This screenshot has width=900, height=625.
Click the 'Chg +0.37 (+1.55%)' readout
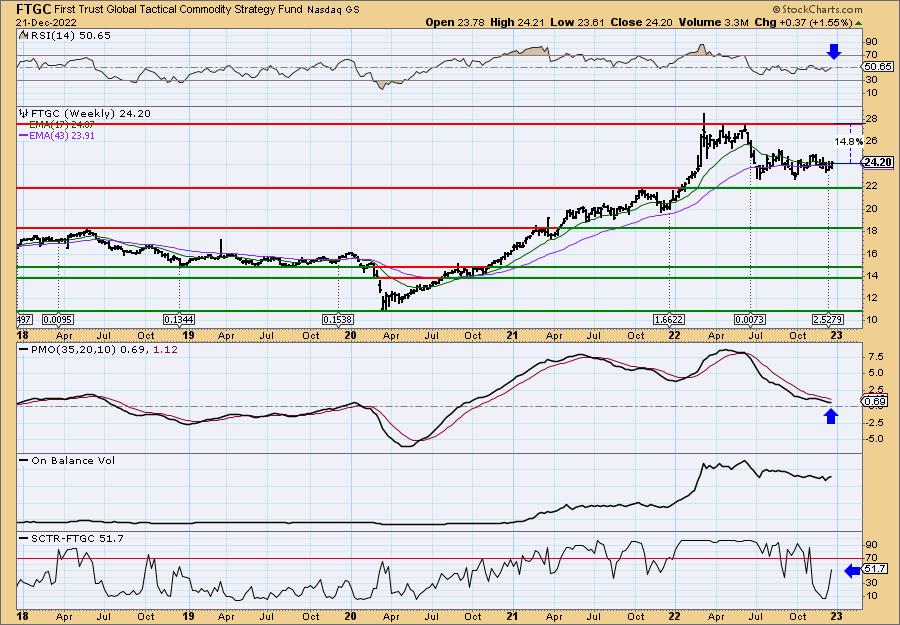[803, 22]
